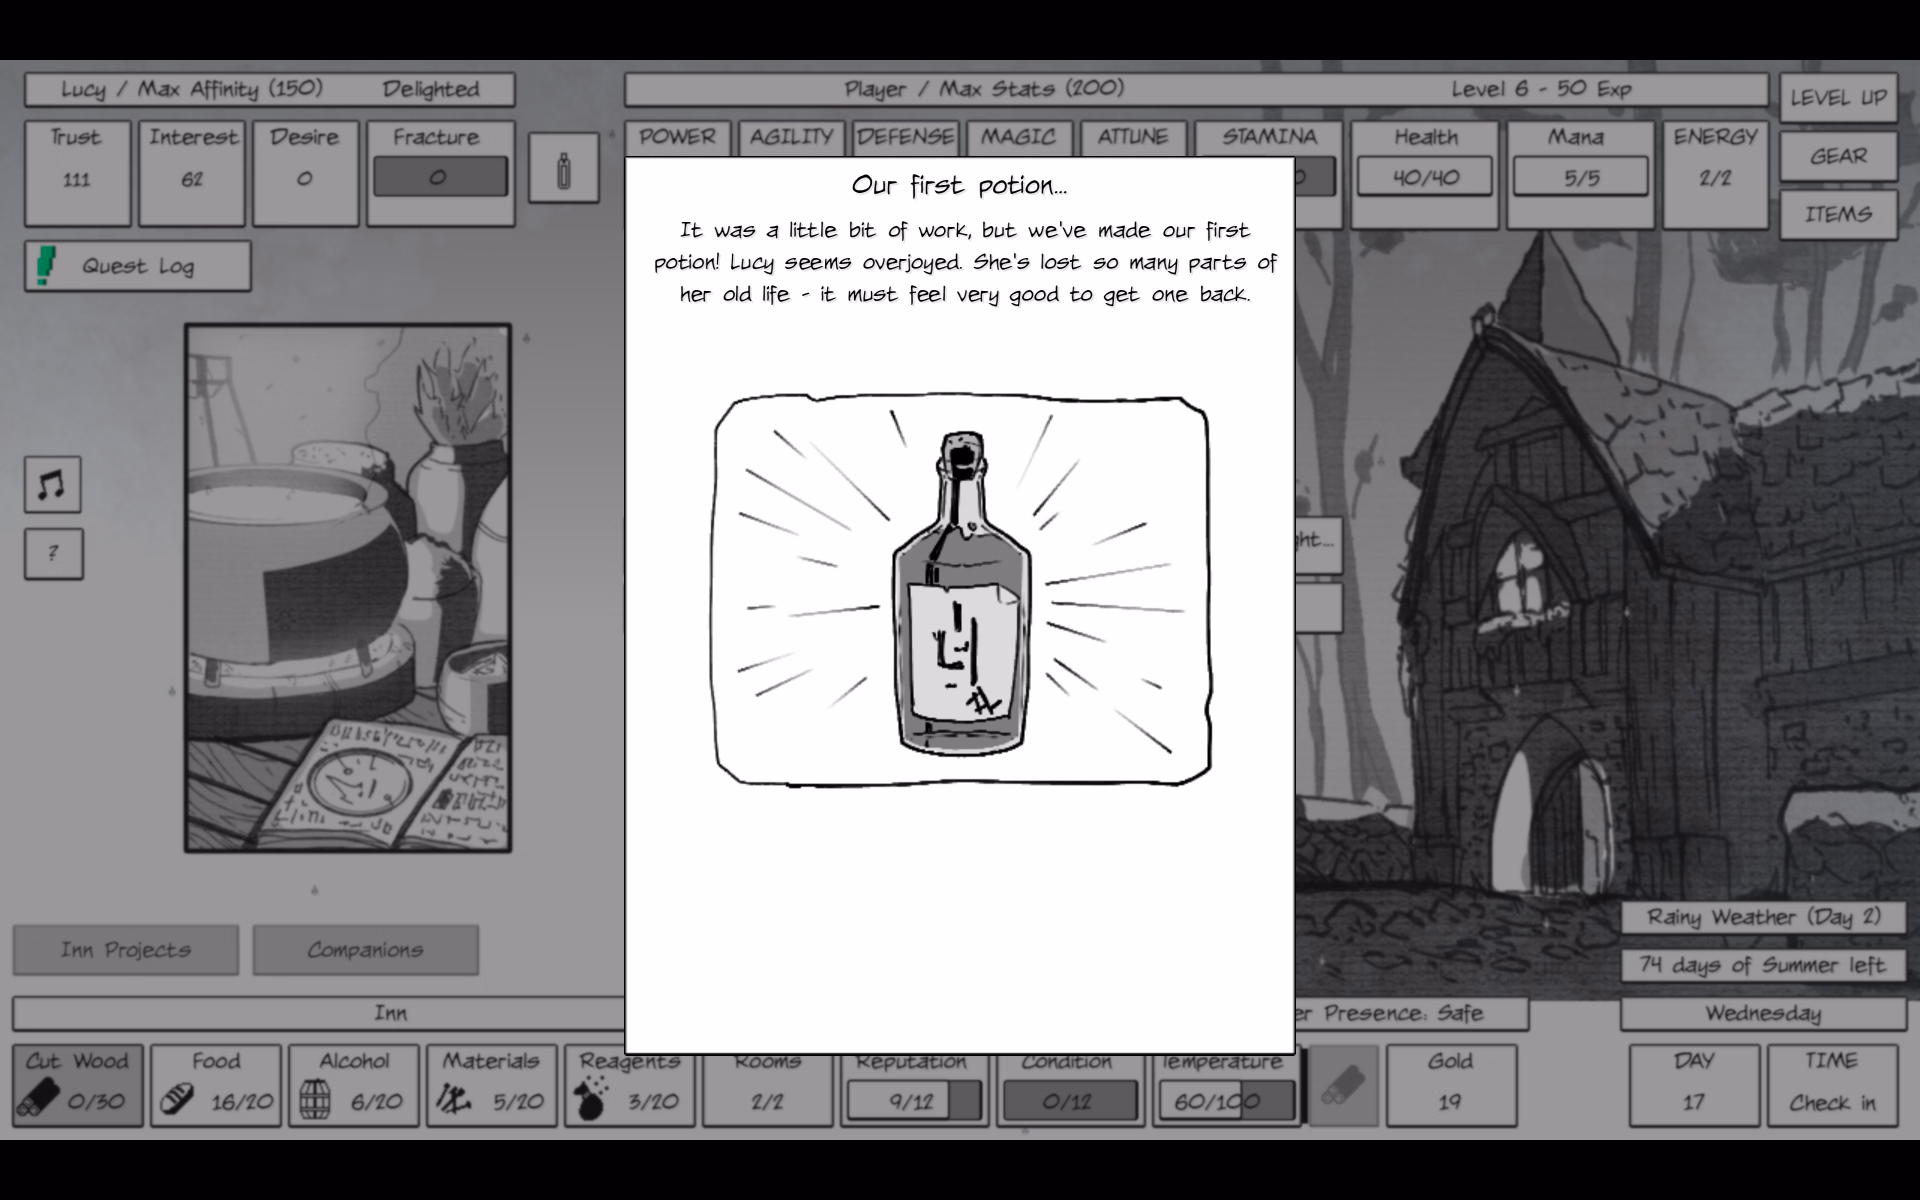1920x1200 pixels.
Task: Click the Condition 0/12 bar
Action: coord(1071,1101)
